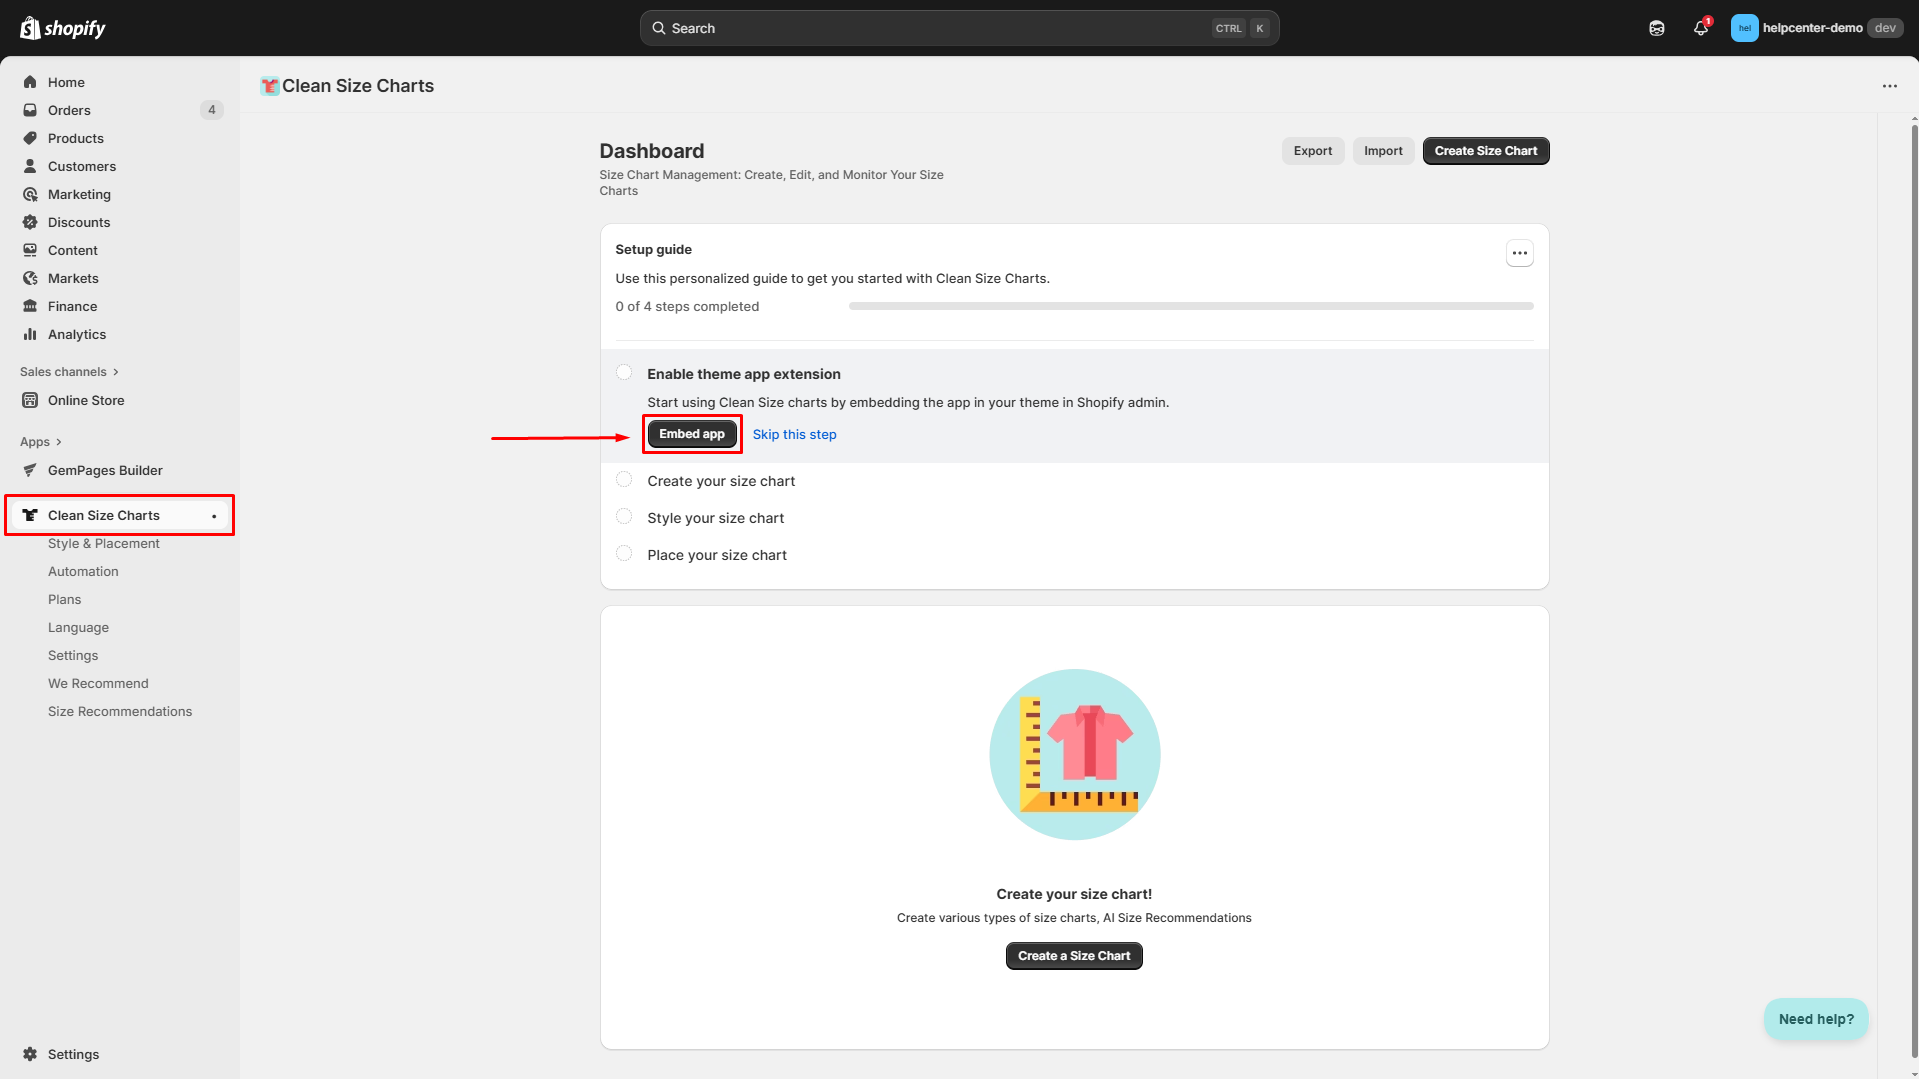Expand the 'Place your size chart' step
This screenshot has height=1079, width=1919.
point(717,555)
